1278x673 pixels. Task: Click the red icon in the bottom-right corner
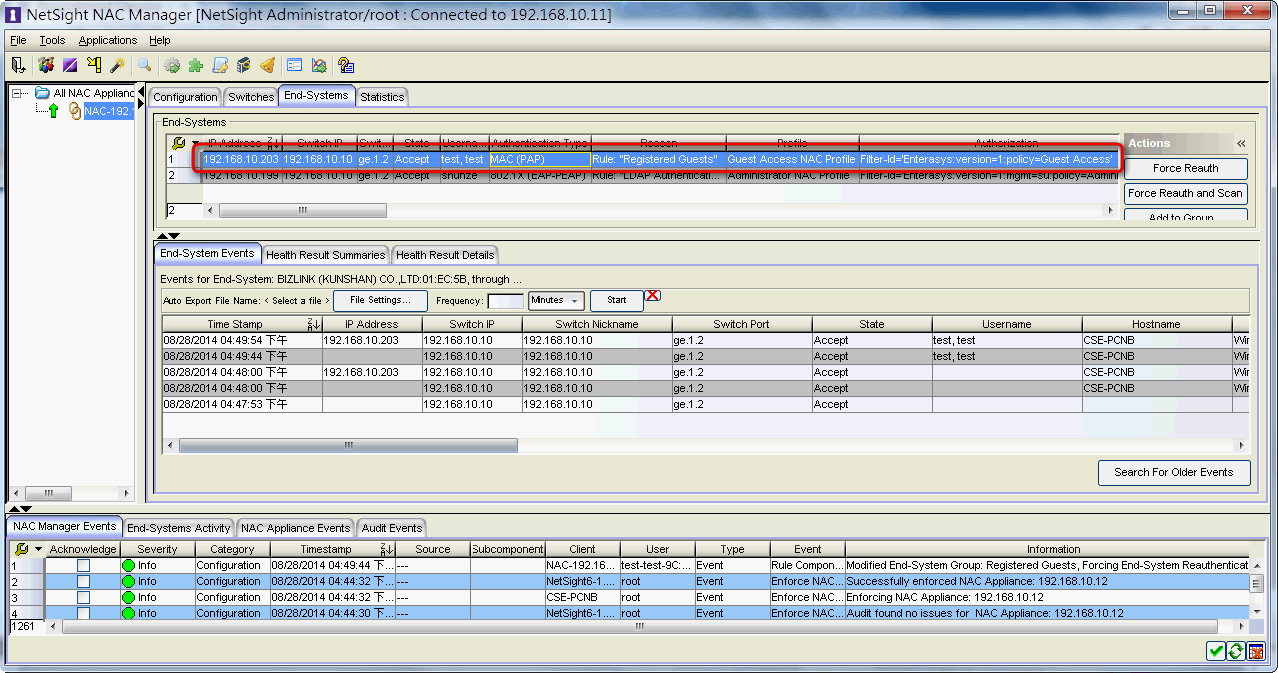coord(1256,651)
